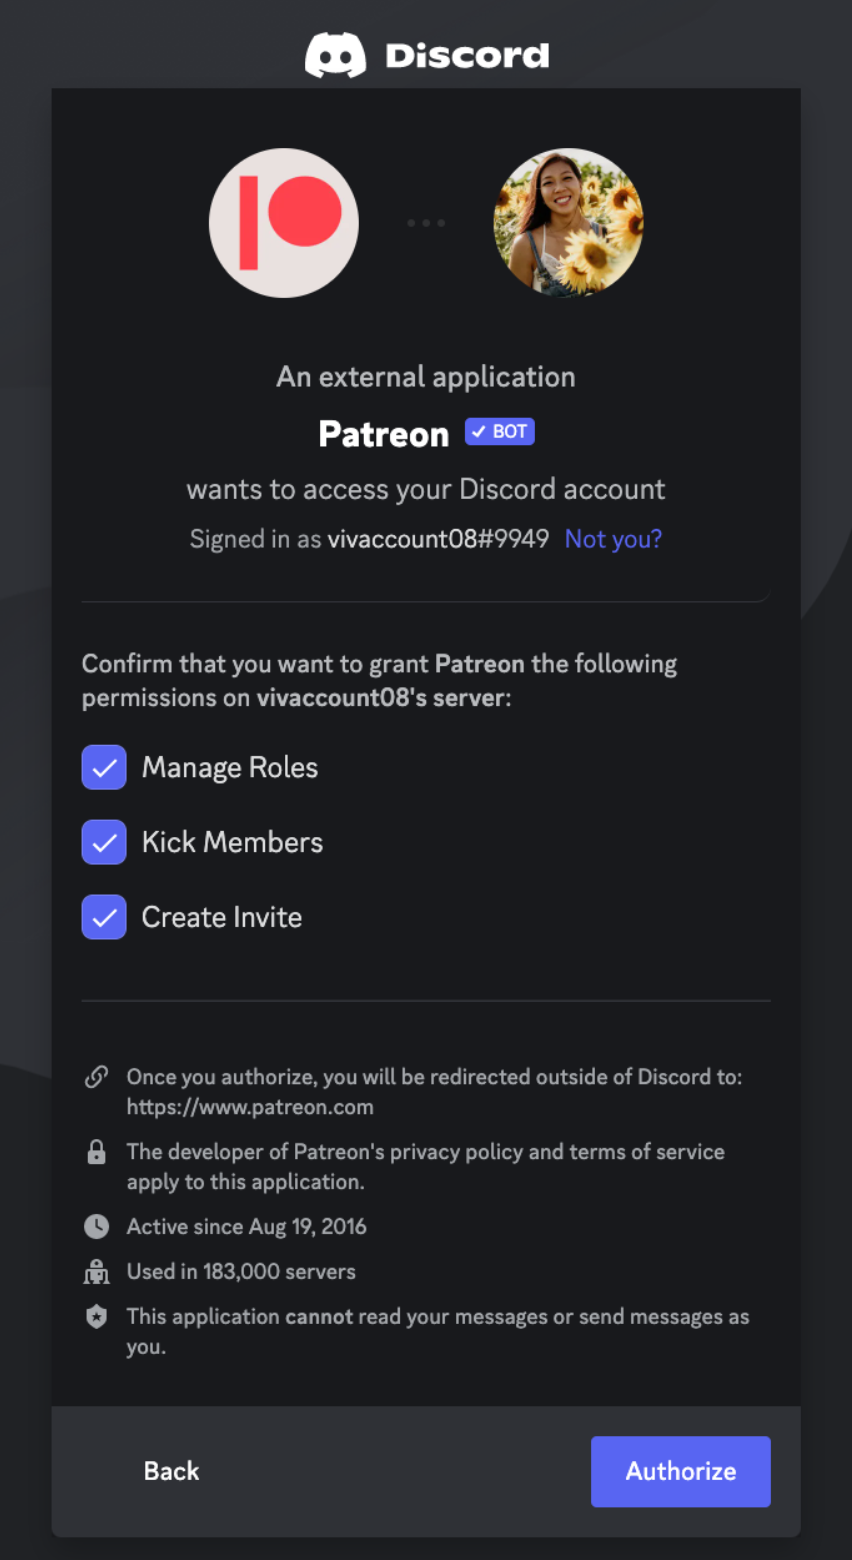Image resolution: width=852 pixels, height=1560 pixels.
Task: Click the chain link redirect icon
Action: coord(96,1077)
